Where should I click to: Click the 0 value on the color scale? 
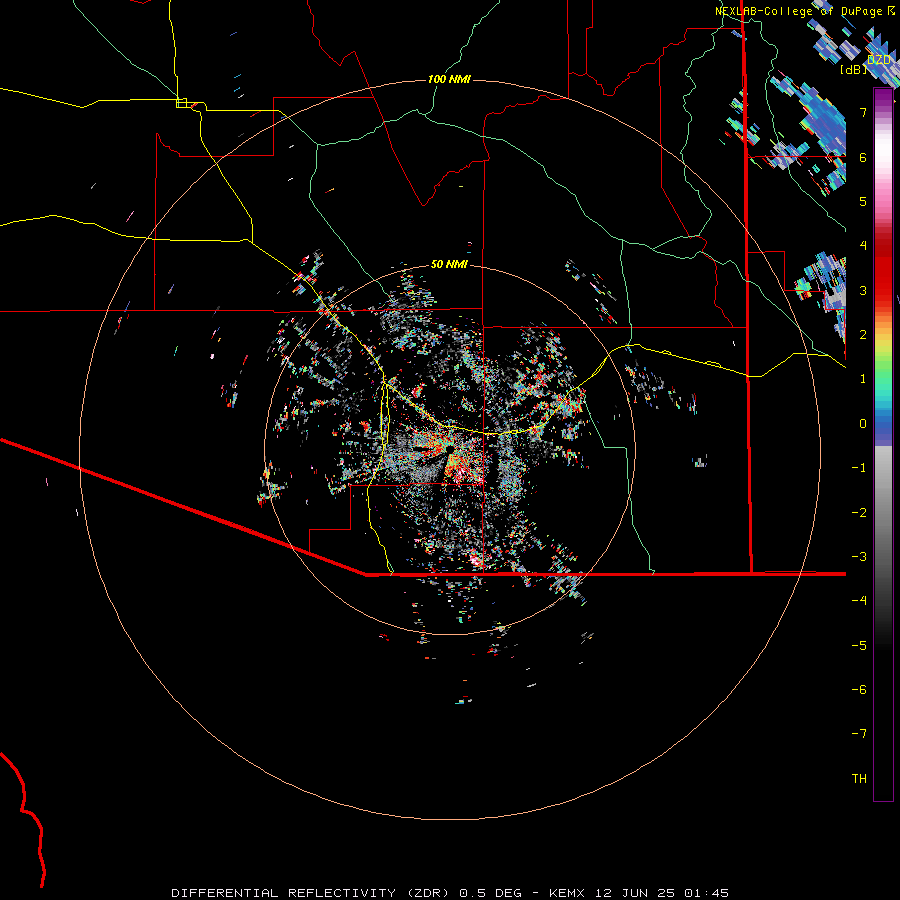click(863, 424)
